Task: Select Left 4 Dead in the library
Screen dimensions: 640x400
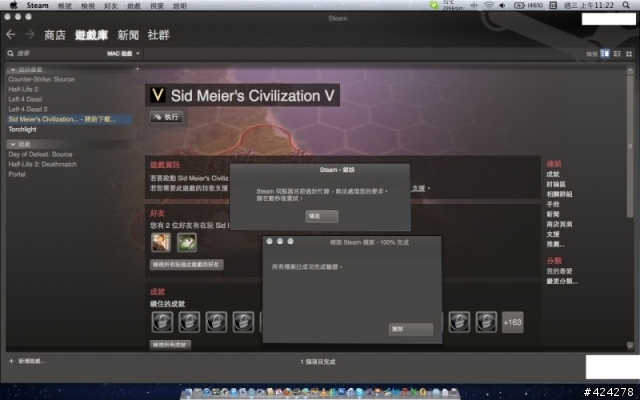Action: click(x=25, y=99)
